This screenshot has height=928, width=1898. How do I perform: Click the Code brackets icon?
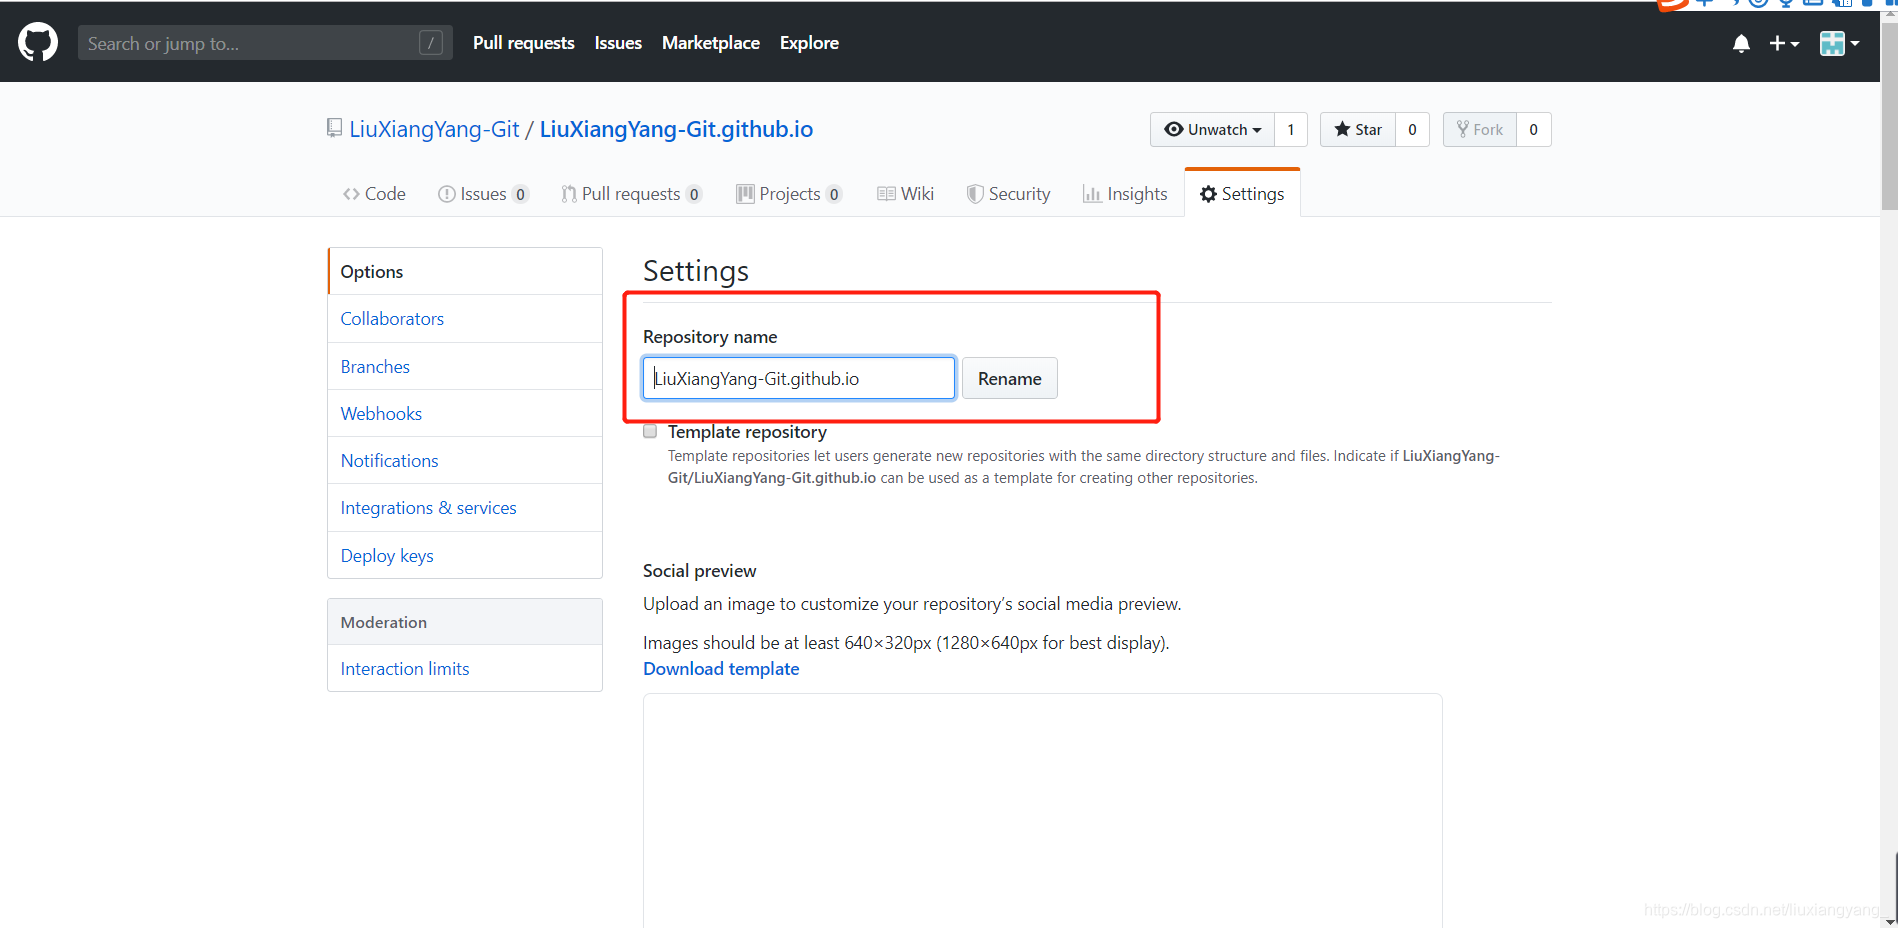351,194
